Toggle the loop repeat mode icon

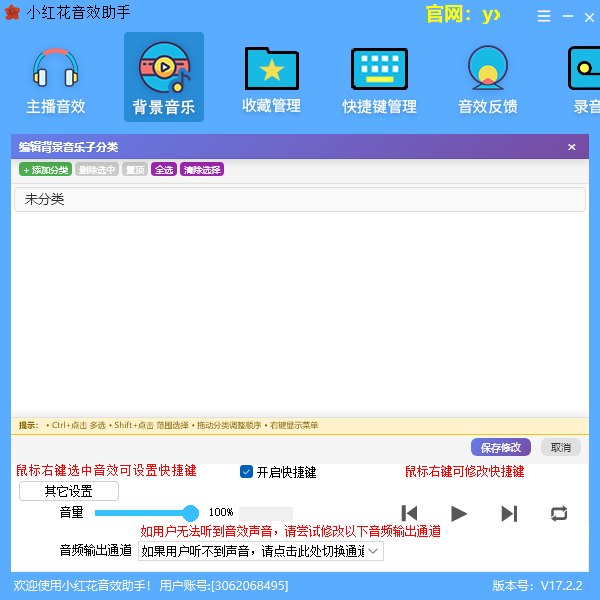[559, 514]
